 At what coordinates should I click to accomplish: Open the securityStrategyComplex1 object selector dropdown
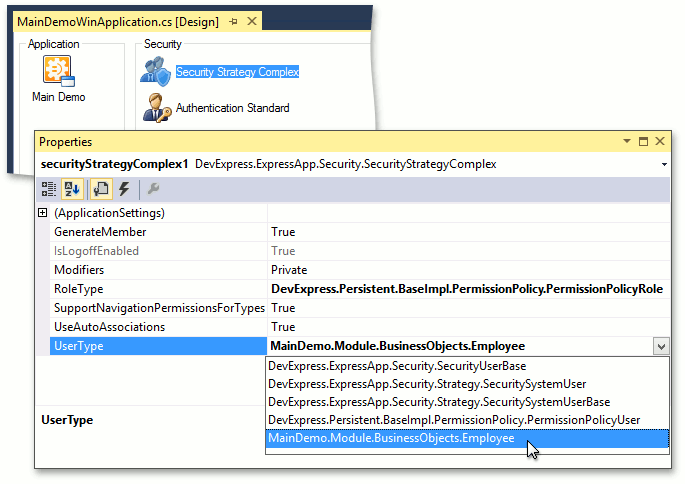(x=664, y=165)
